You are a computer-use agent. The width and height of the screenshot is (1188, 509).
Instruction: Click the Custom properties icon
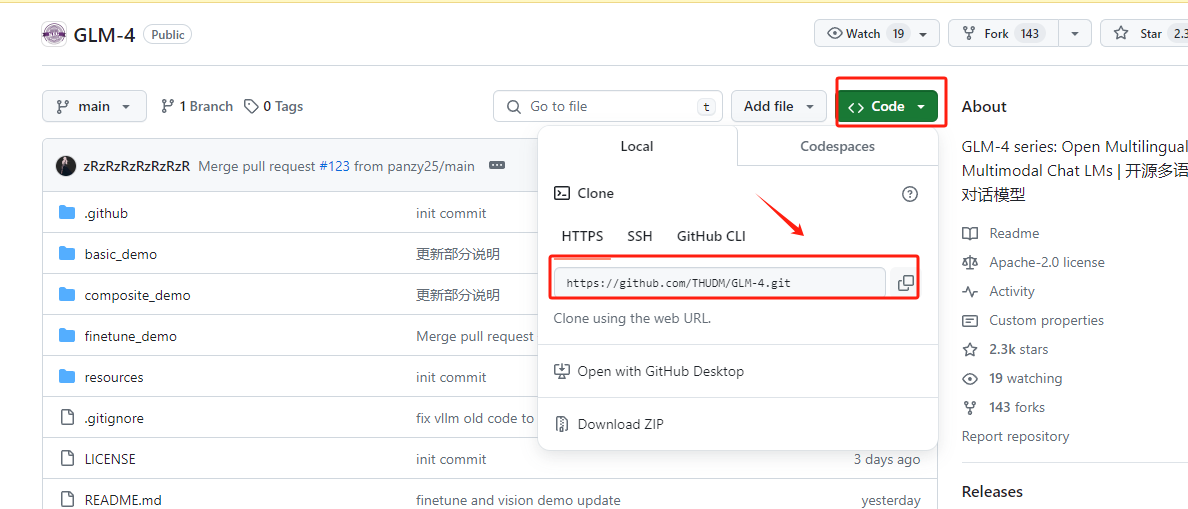coord(970,320)
